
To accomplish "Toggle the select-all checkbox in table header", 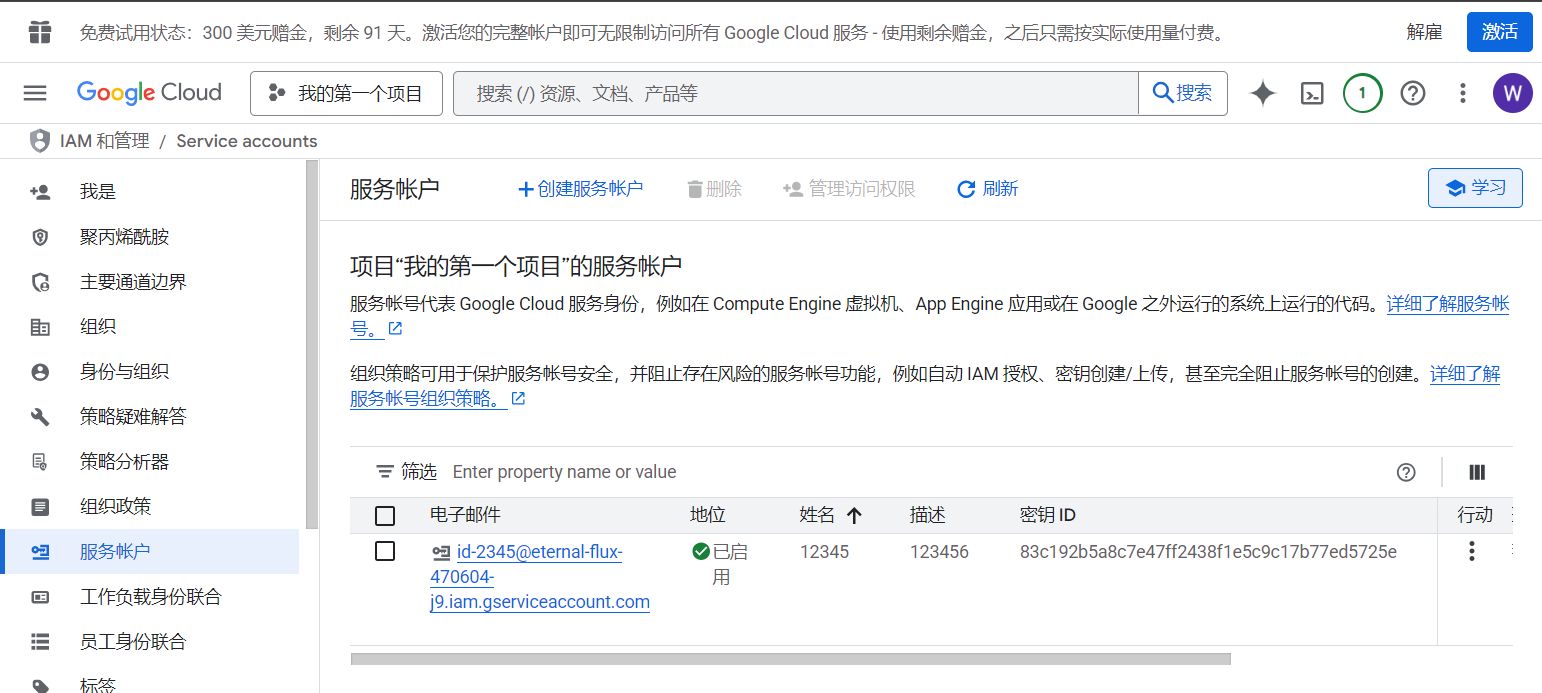I will coord(385,516).
